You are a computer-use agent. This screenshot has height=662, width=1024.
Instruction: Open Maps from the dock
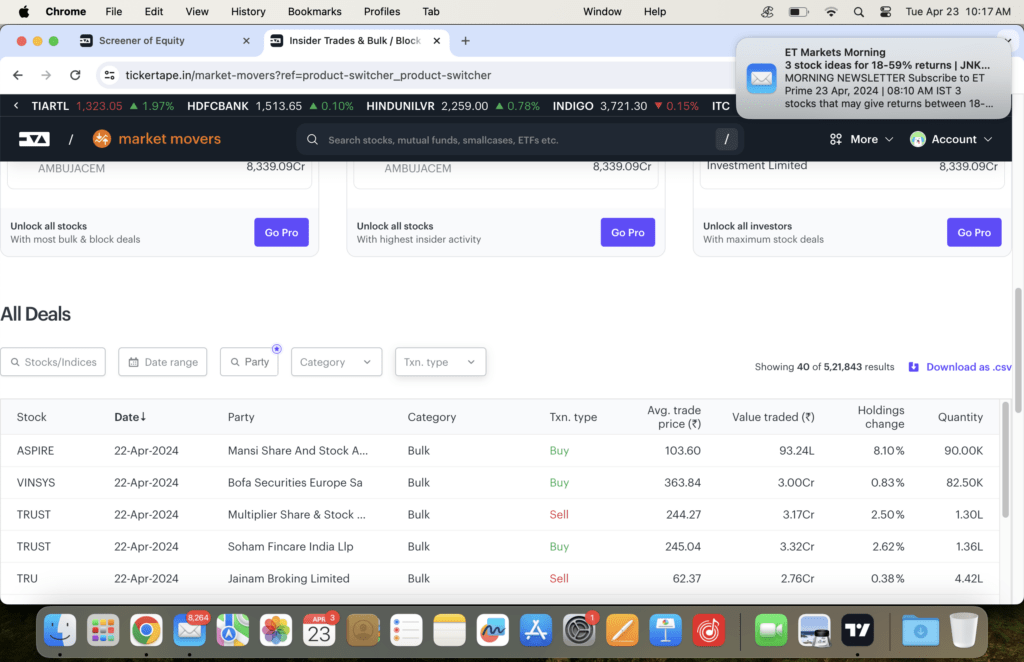coord(232,630)
